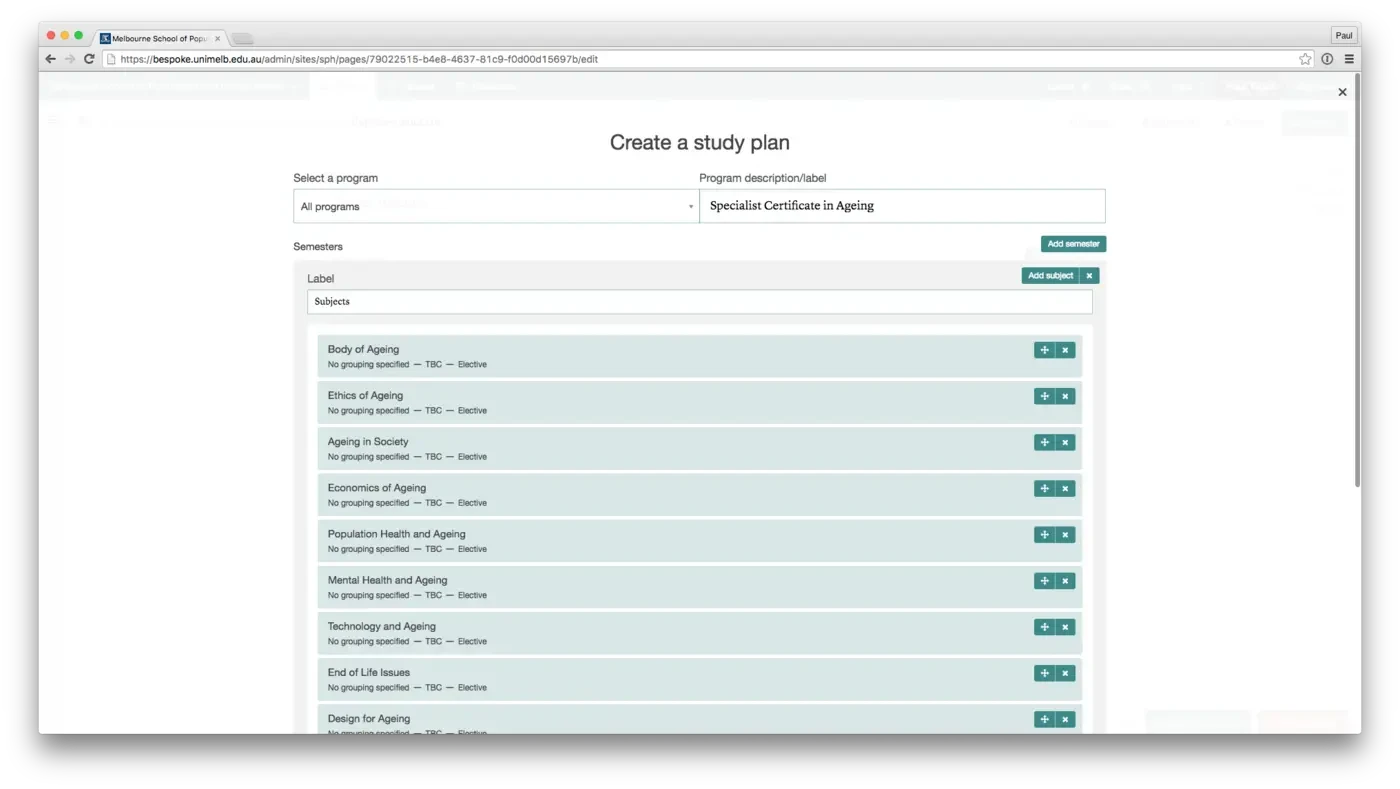
Task: Select Design for Ageing title
Action: 368,718
